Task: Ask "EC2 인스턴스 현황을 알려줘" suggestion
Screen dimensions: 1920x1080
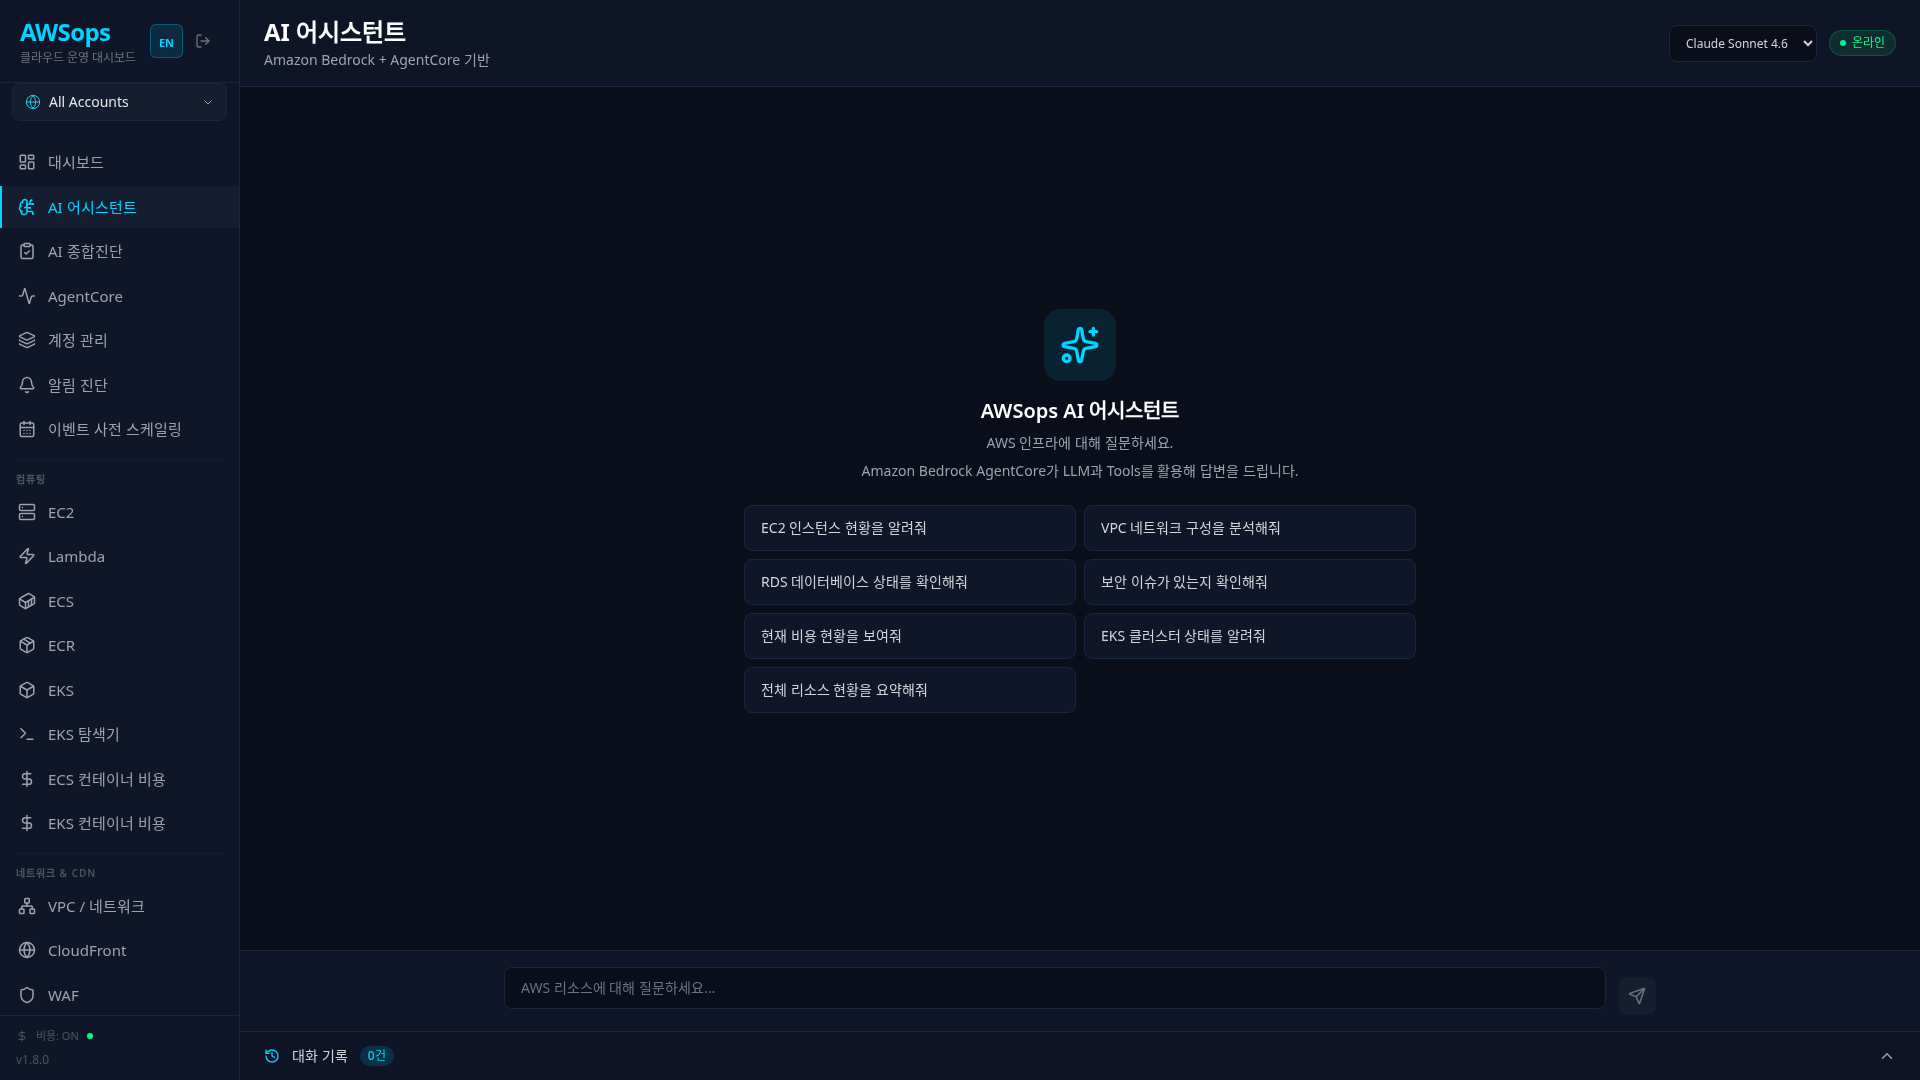Action: click(x=910, y=528)
